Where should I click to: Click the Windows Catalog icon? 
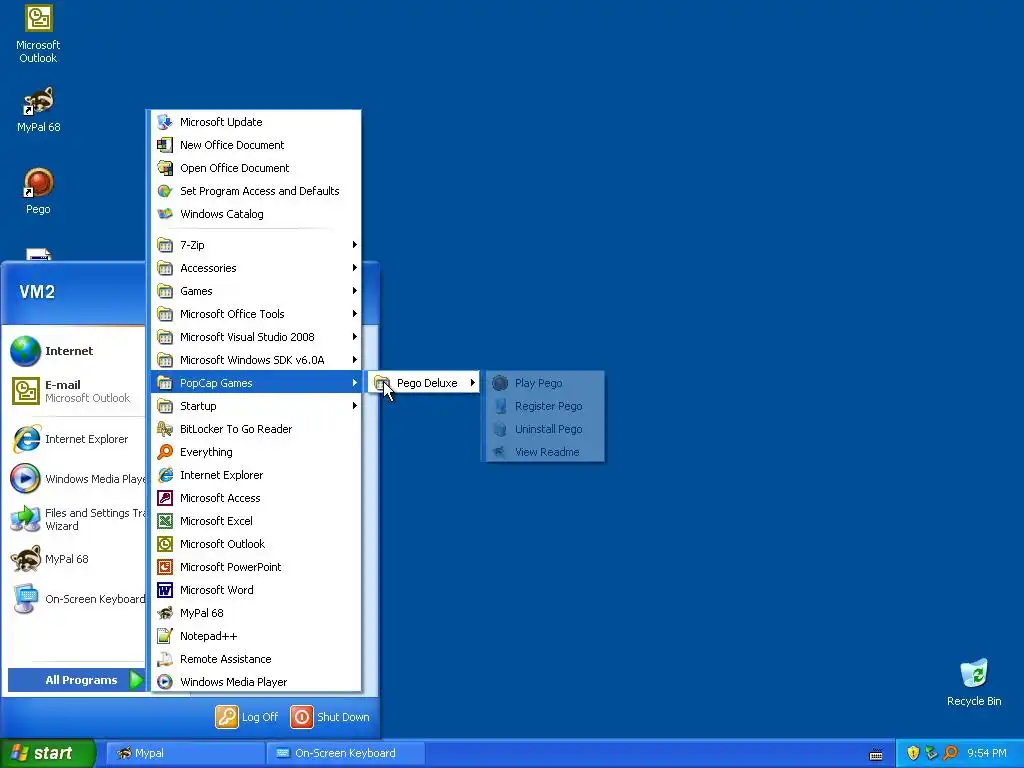165,214
